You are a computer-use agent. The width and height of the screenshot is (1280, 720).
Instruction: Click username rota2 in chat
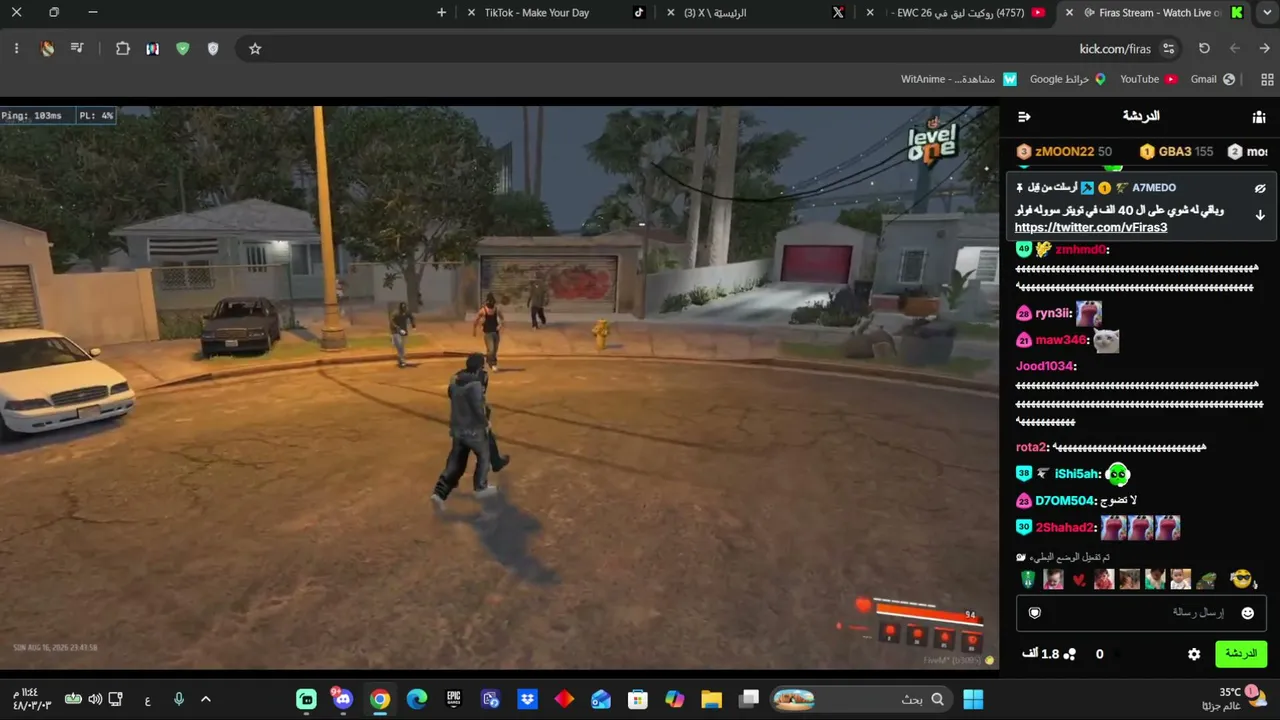click(x=1031, y=448)
